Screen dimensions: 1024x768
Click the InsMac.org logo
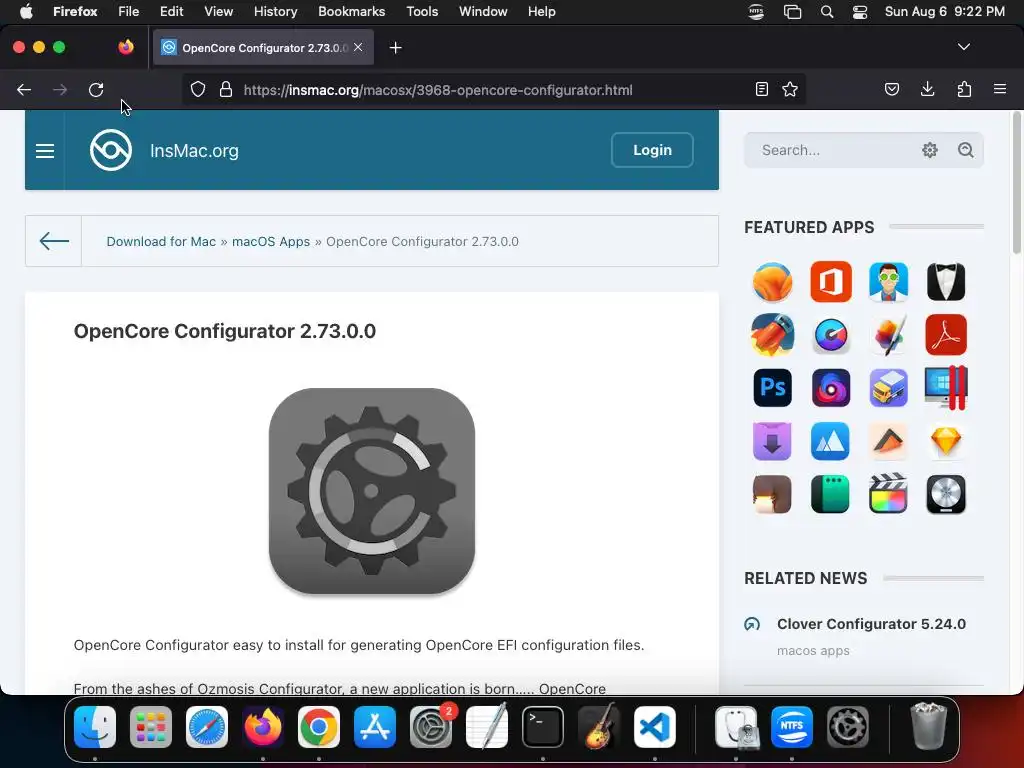pos(111,150)
